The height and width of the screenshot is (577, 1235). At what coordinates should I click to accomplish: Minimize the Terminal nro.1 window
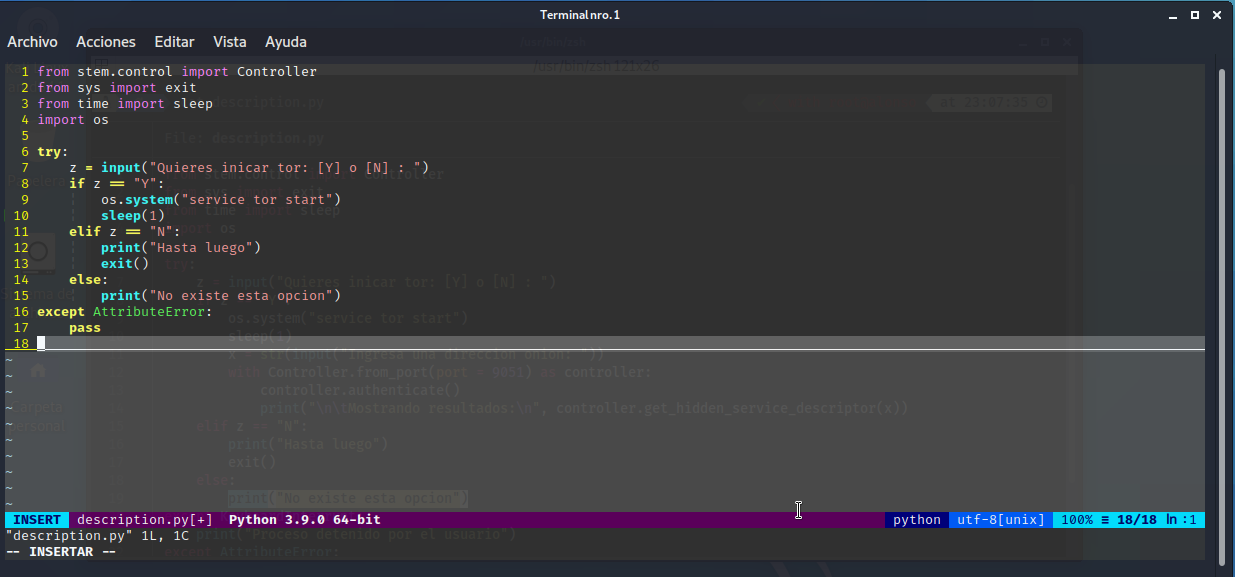tap(1174, 15)
